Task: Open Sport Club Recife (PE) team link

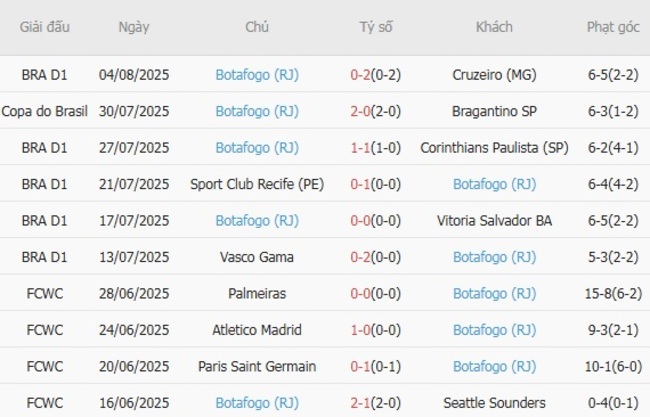Action: click(x=257, y=184)
